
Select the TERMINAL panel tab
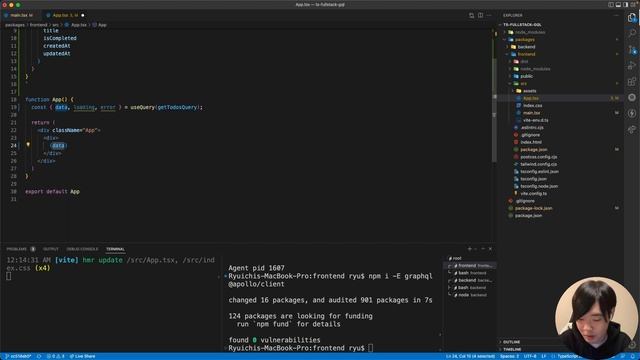(x=115, y=249)
